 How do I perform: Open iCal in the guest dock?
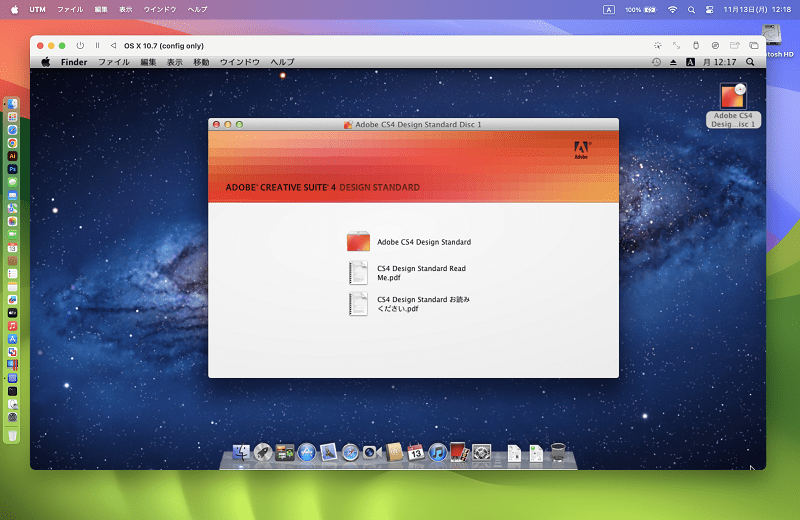pyautogui.click(x=416, y=452)
